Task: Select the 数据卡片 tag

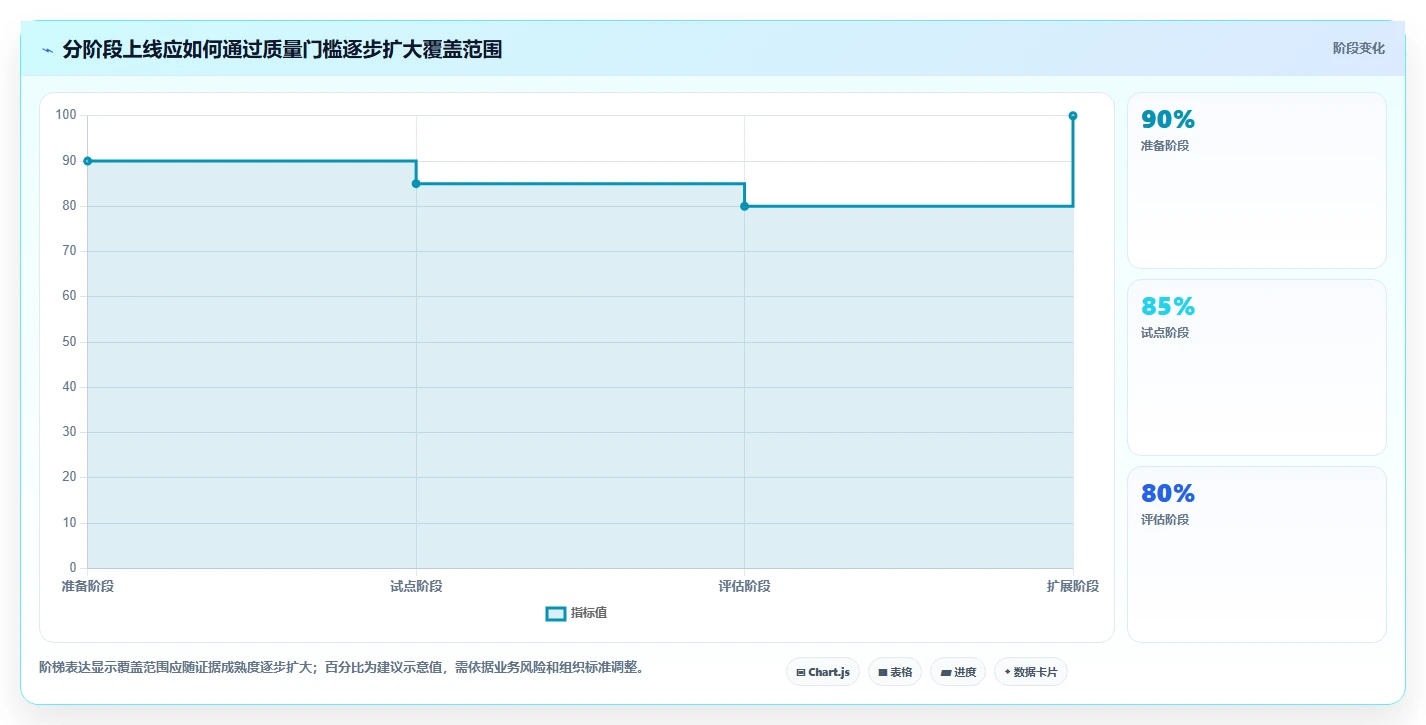Action: coord(1031,672)
